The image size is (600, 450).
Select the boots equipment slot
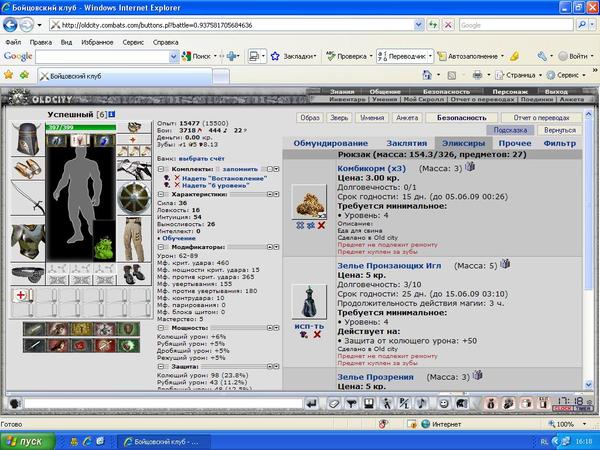pos(134,274)
